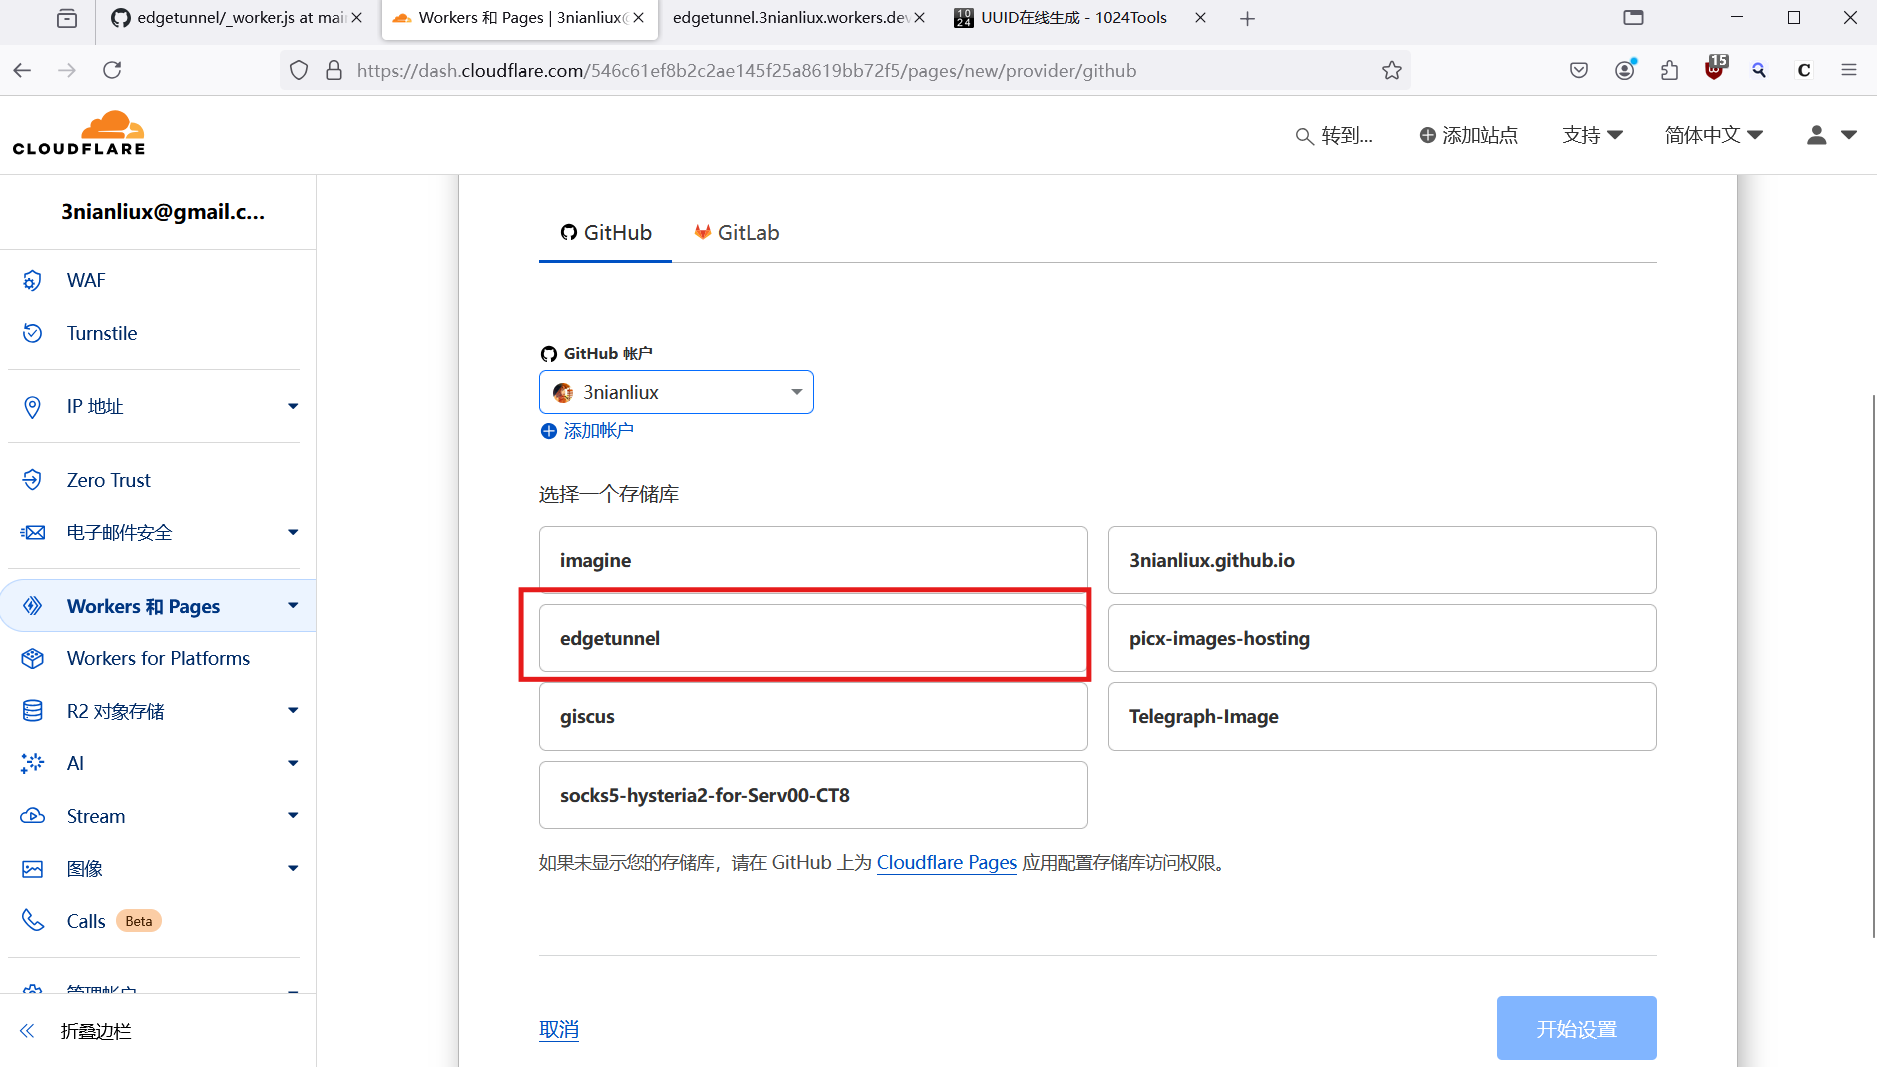Expand the AI sidebar section
The image size is (1877, 1067).
(293, 763)
